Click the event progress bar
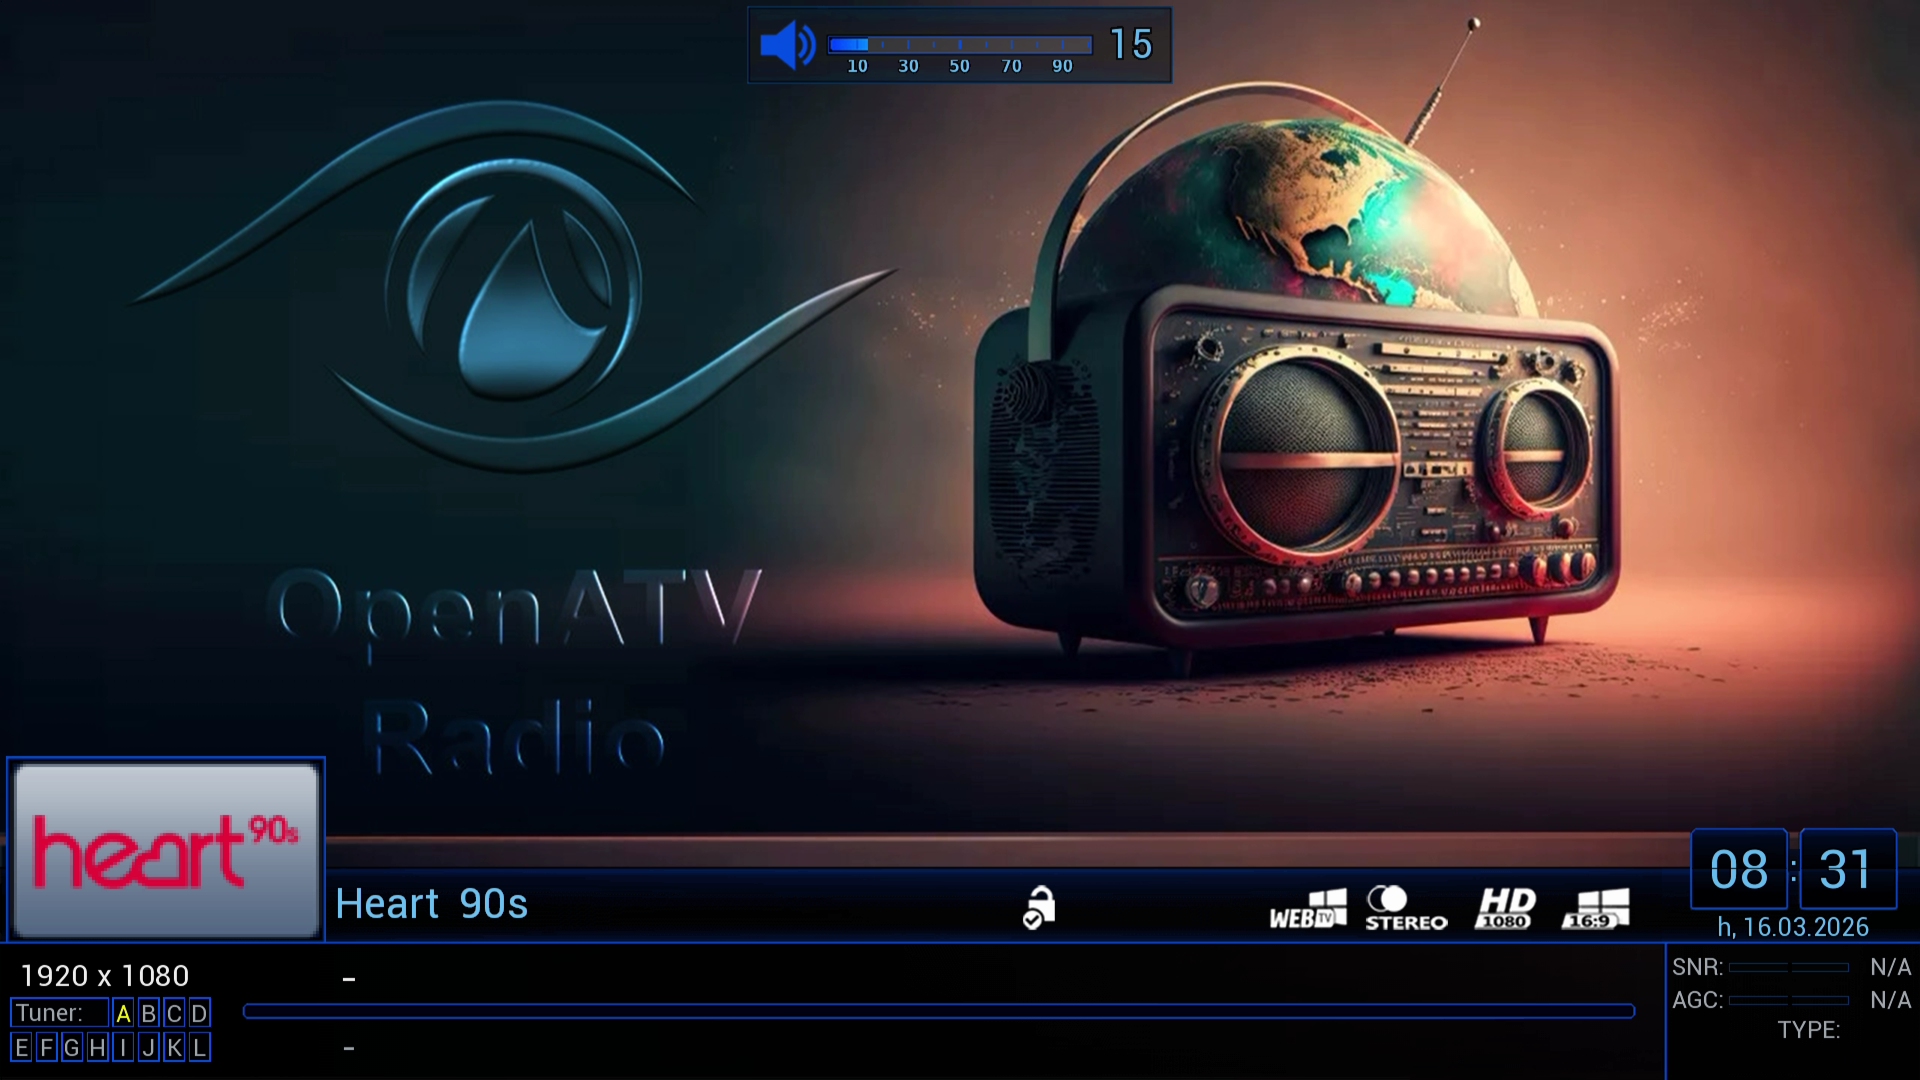This screenshot has height=1080, width=1920. coord(938,1012)
